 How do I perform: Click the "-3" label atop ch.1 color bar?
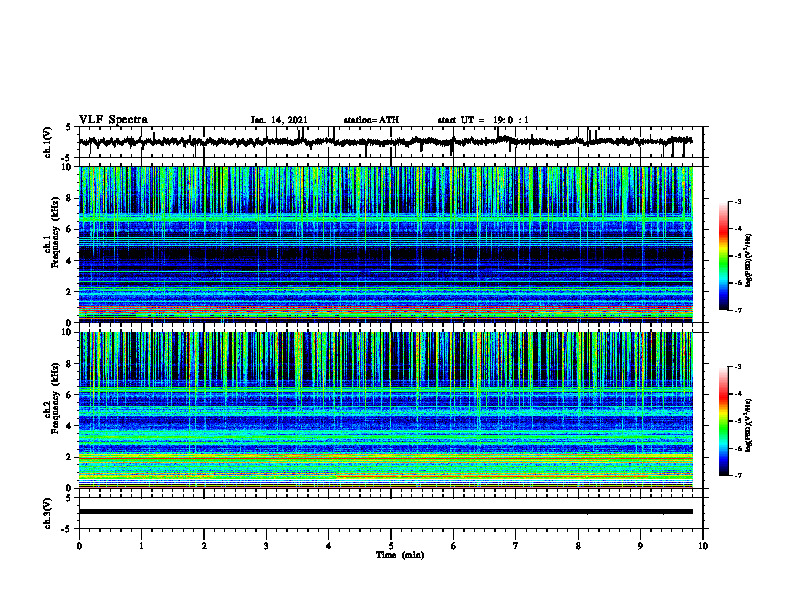[737, 201]
